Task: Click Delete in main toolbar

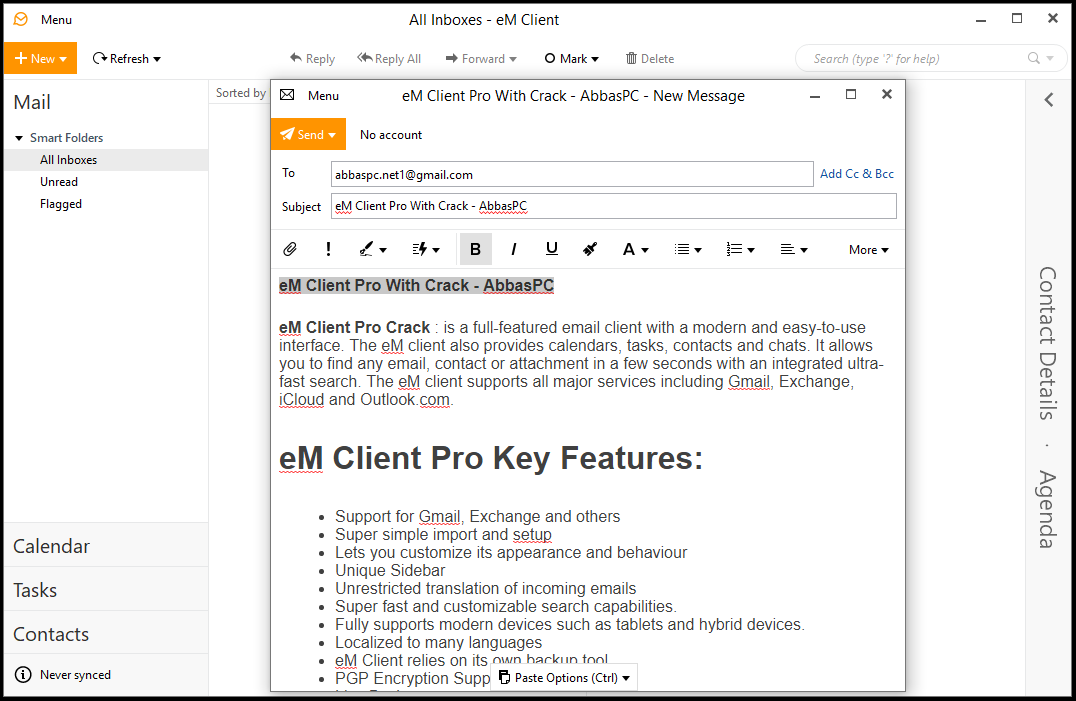Action: click(x=649, y=59)
